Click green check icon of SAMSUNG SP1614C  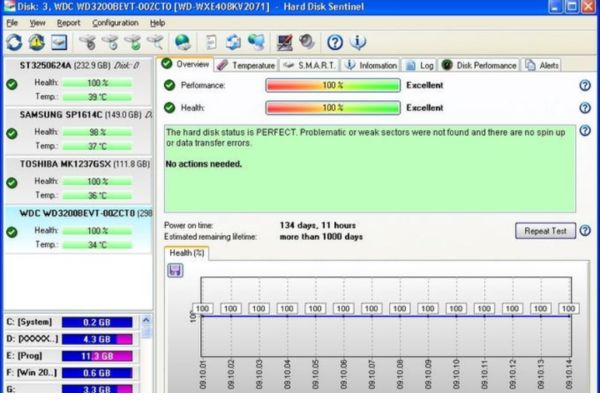12,134
